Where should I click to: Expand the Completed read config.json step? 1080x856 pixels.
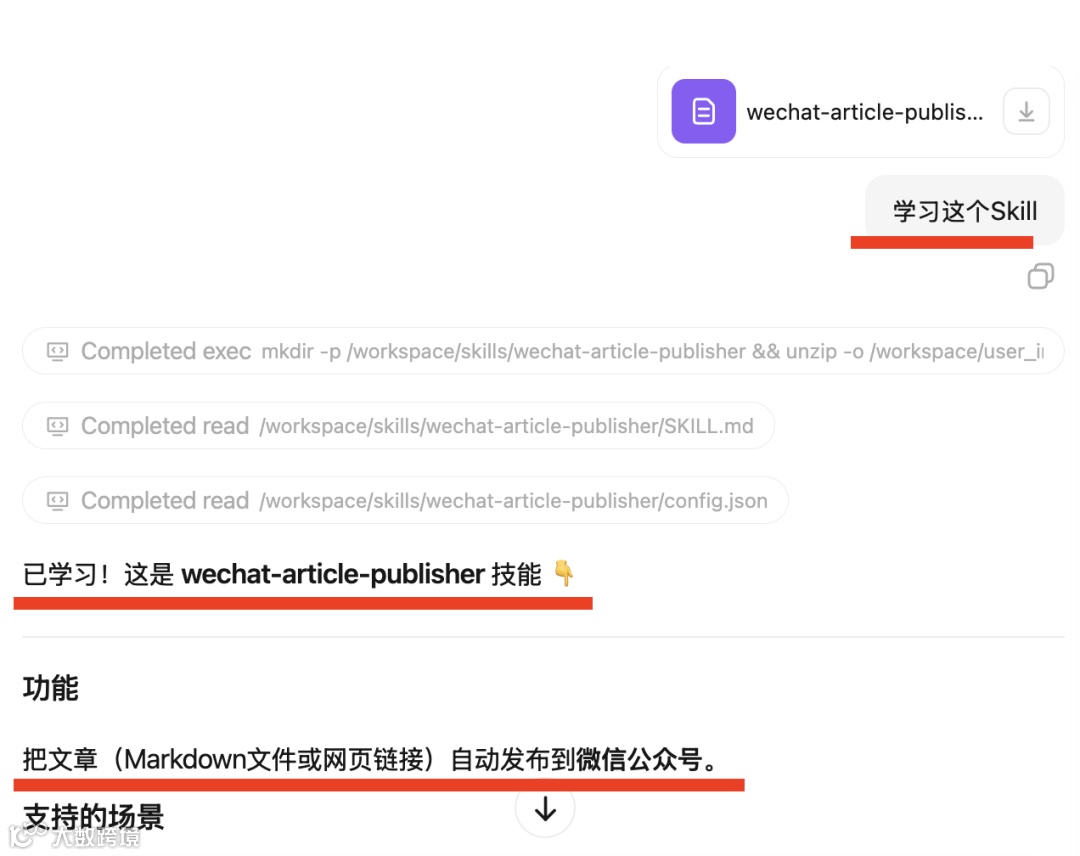tap(405, 501)
